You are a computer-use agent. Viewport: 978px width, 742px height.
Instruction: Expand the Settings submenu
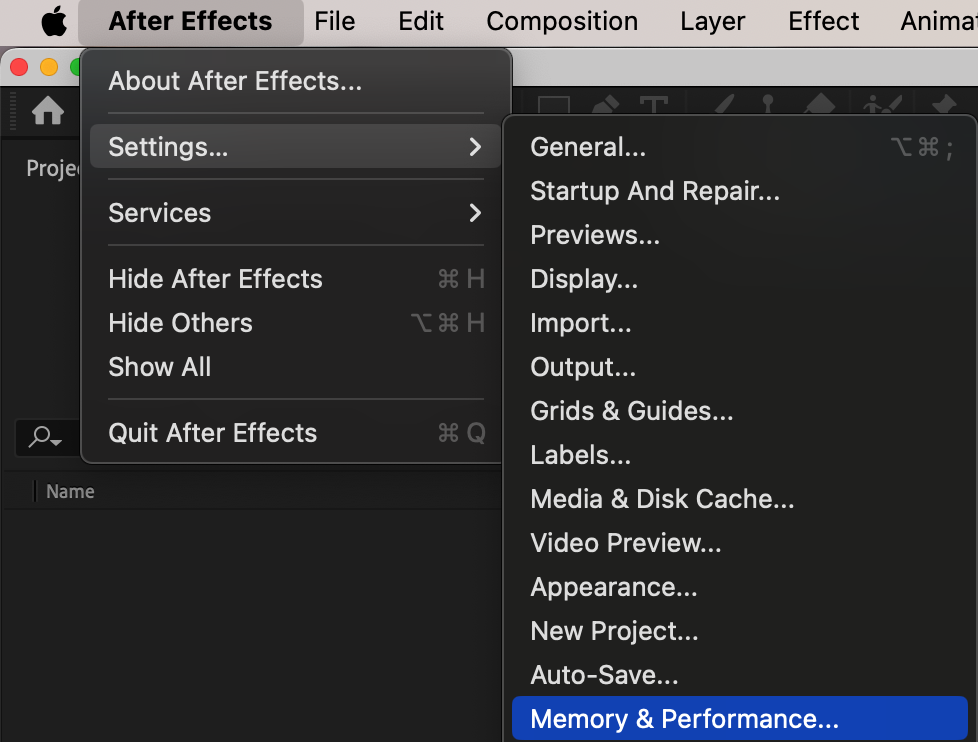tap(291, 147)
